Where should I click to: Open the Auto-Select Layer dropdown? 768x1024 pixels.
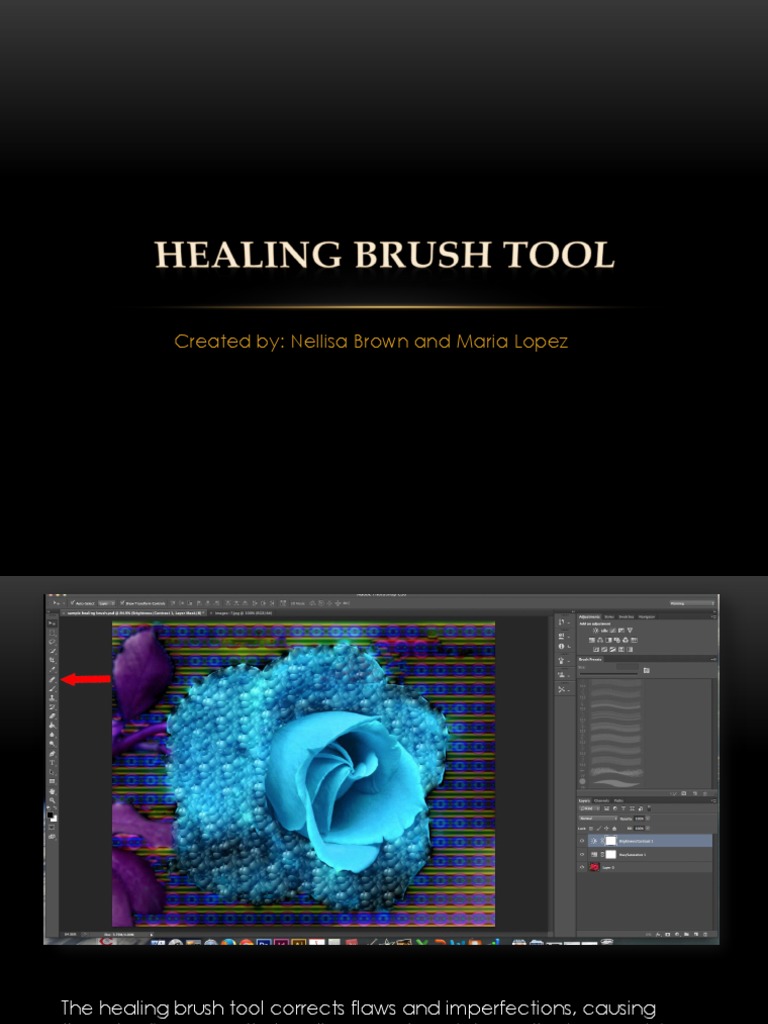click(x=107, y=603)
